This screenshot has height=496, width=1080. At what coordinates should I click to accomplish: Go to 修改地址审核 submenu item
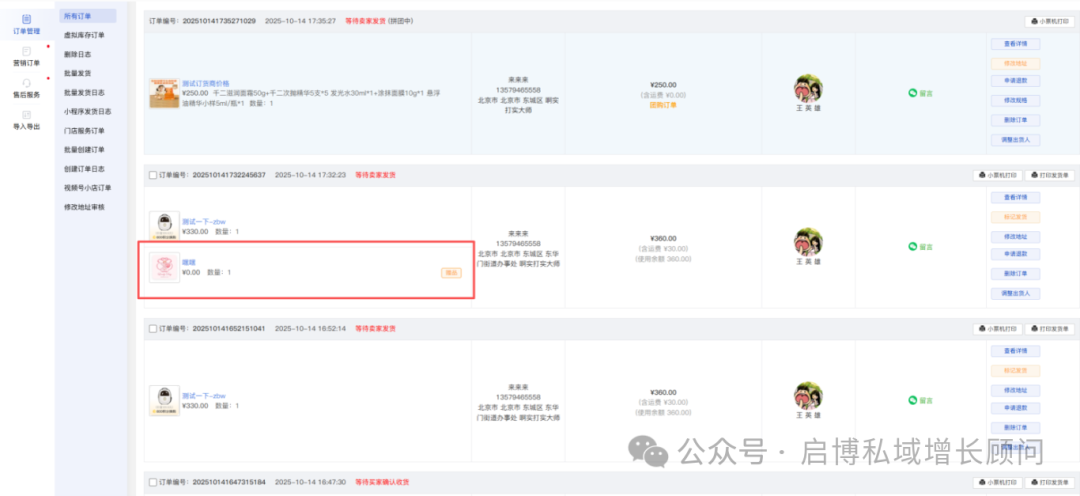[84, 207]
